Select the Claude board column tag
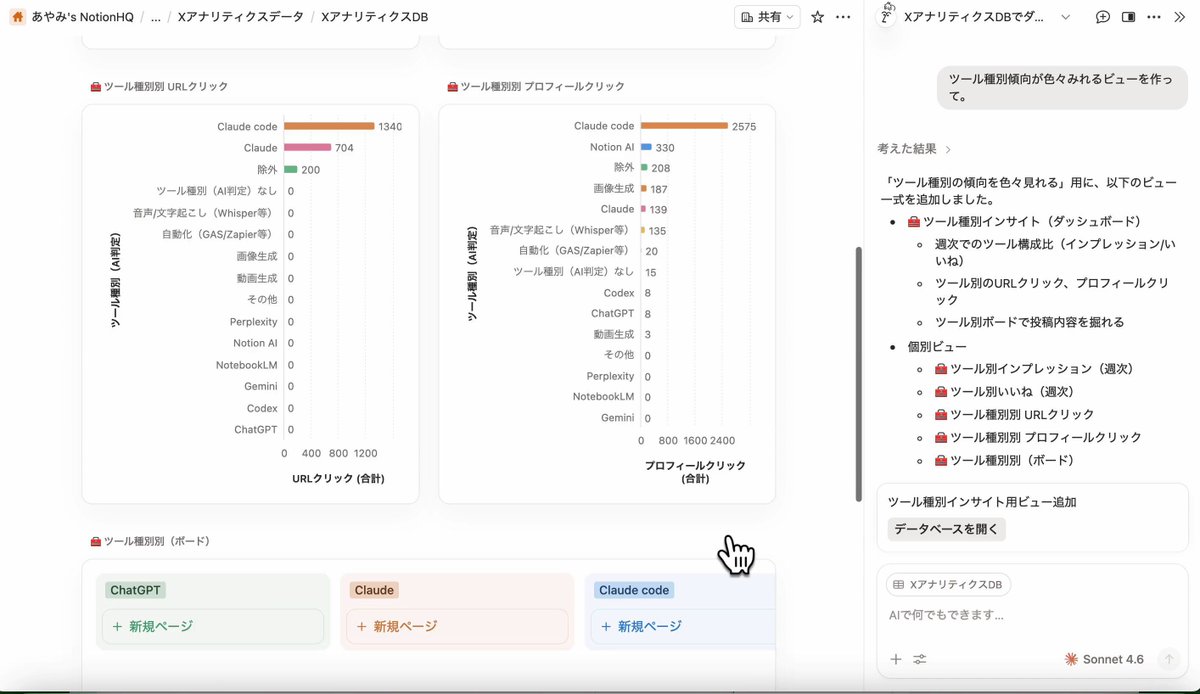This screenshot has width=1200, height=694. tap(374, 590)
